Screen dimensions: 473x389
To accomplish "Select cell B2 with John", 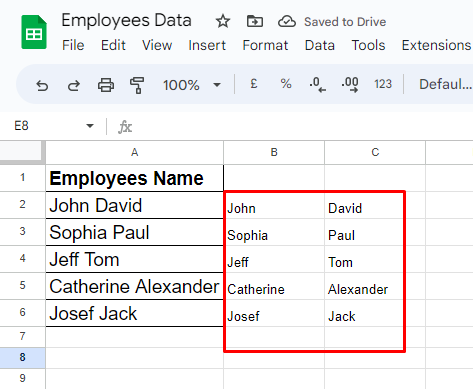I will [x=274, y=205].
